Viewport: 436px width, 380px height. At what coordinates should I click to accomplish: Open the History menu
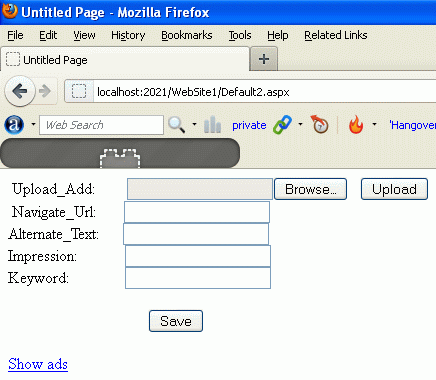point(128,35)
